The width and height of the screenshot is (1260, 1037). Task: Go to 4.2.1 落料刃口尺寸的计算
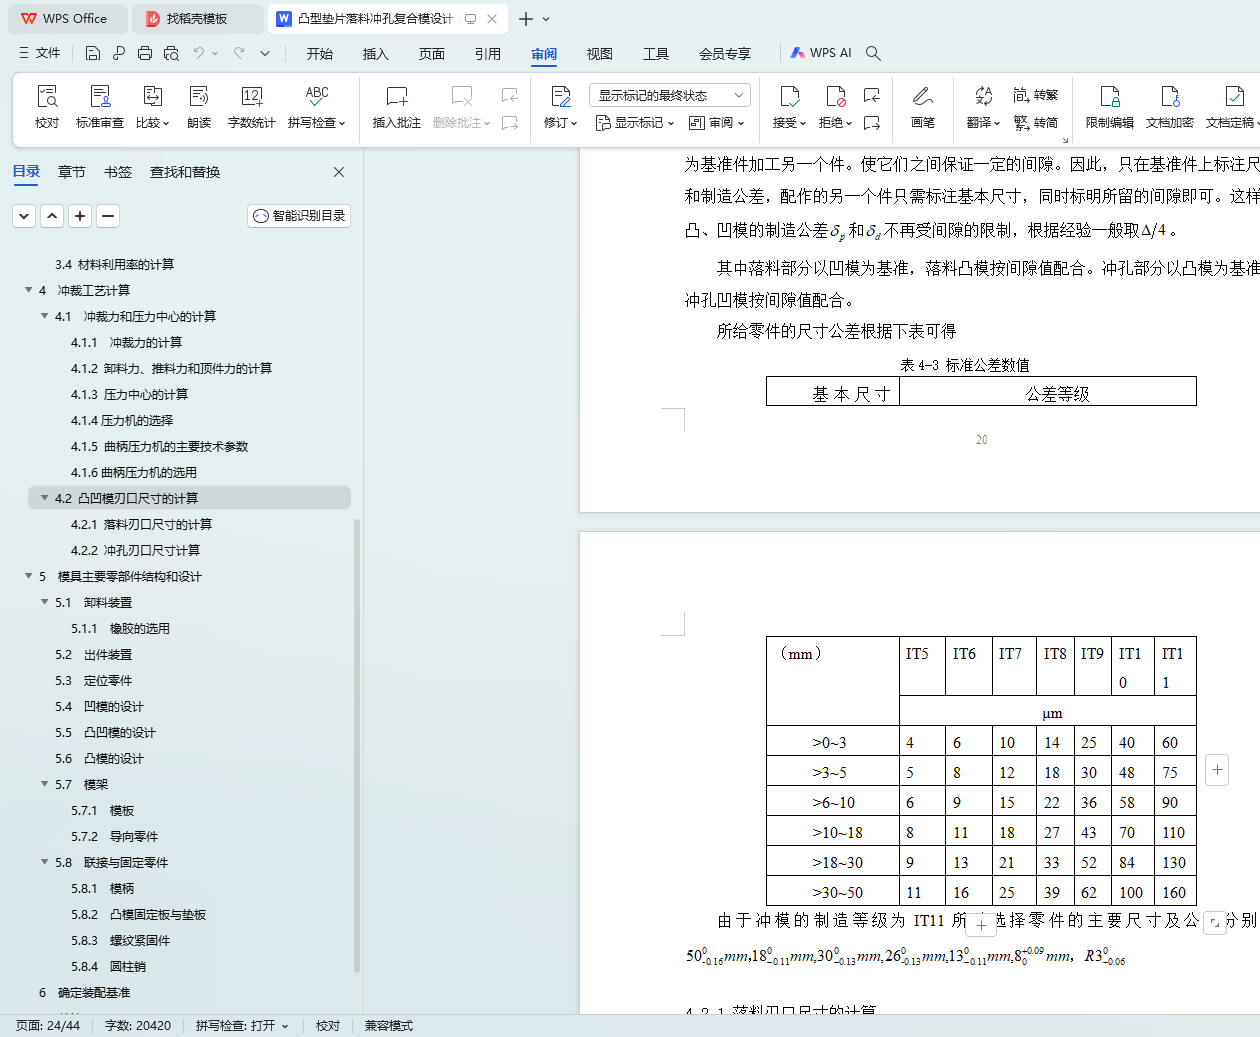click(x=141, y=524)
